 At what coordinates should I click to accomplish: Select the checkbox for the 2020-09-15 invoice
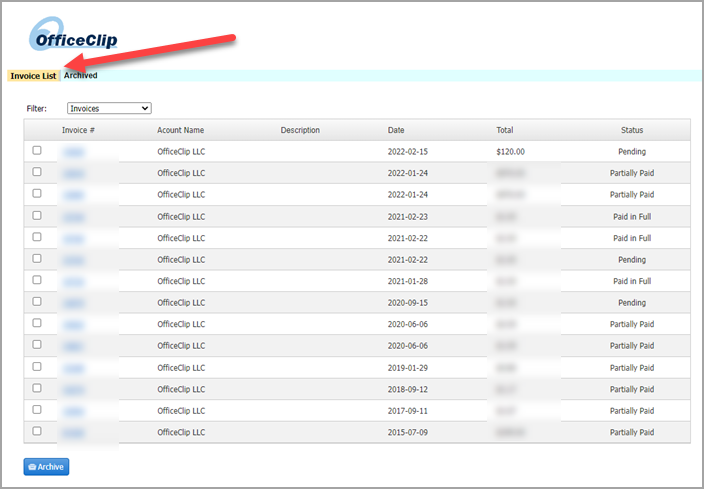37,302
